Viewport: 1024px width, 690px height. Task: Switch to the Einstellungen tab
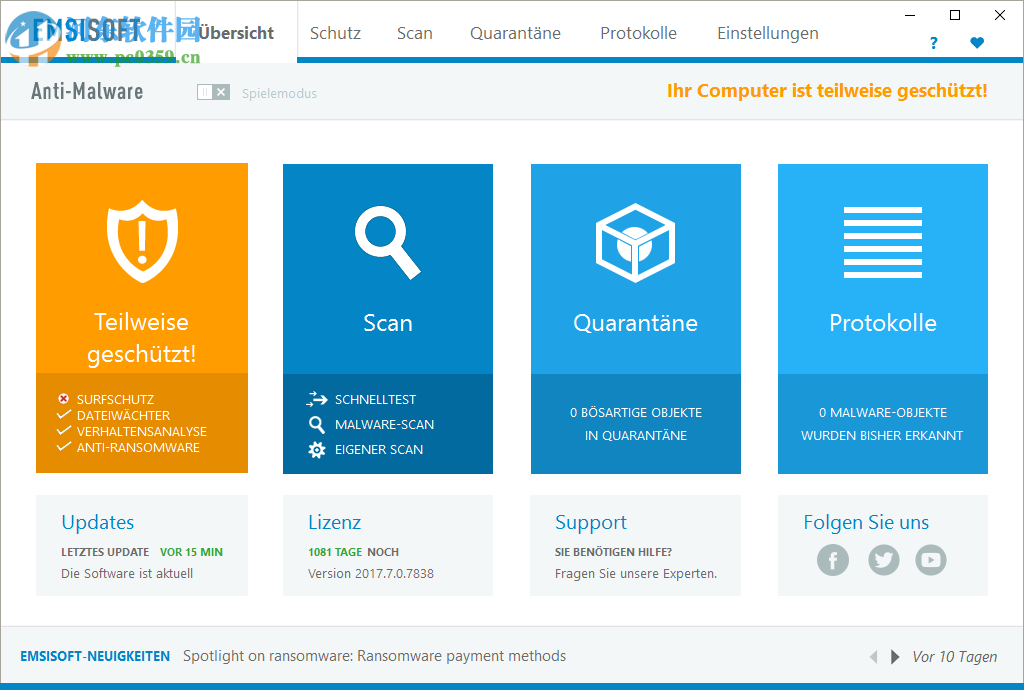pos(767,33)
